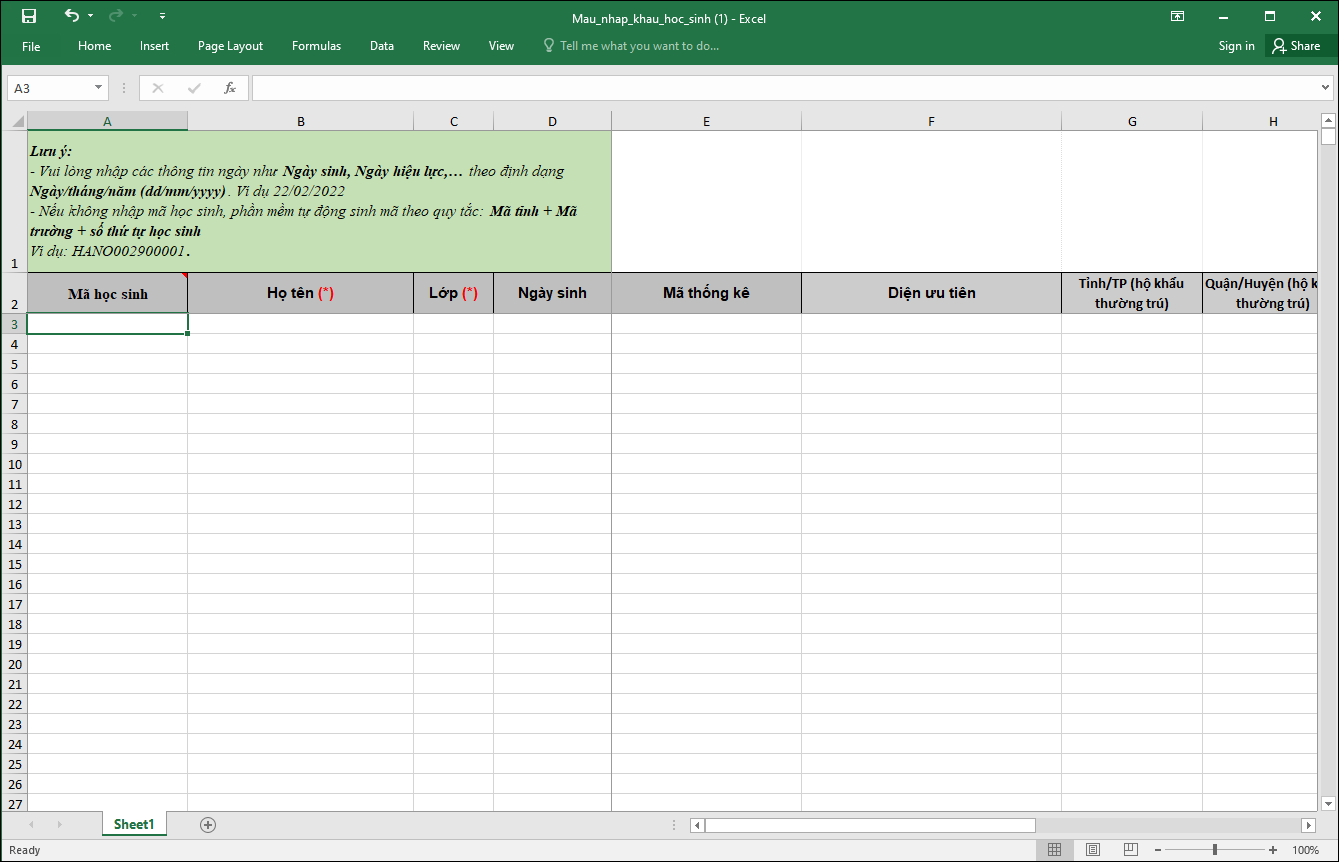Image resolution: width=1339 pixels, height=862 pixels.
Task: Click the next sheet navigation arrow
Action: click(x=60, y=825)
